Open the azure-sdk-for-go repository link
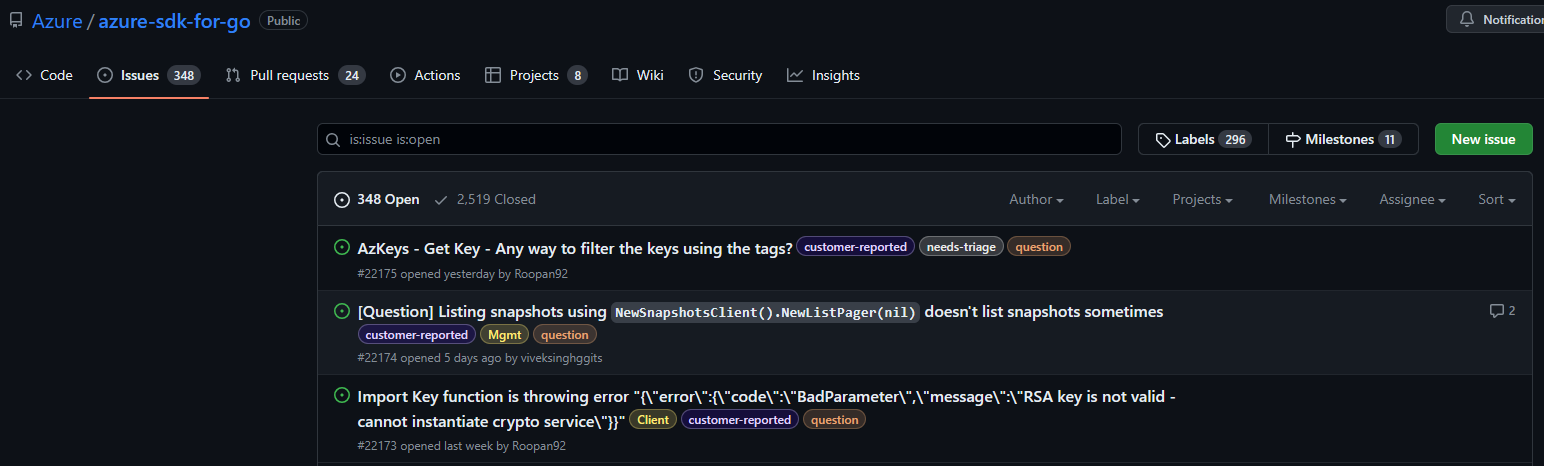This screenshot has height=466, width=1544. 174,21
